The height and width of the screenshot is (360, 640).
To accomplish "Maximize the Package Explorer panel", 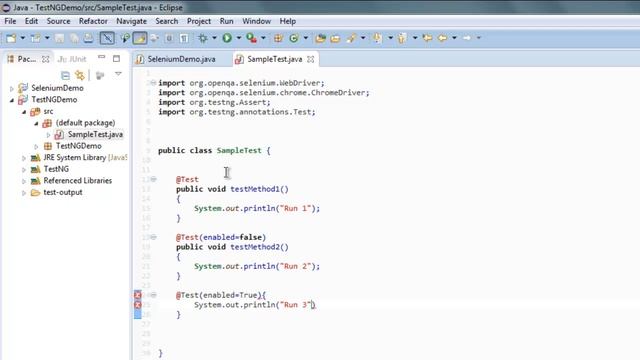I will coord(116,58).
